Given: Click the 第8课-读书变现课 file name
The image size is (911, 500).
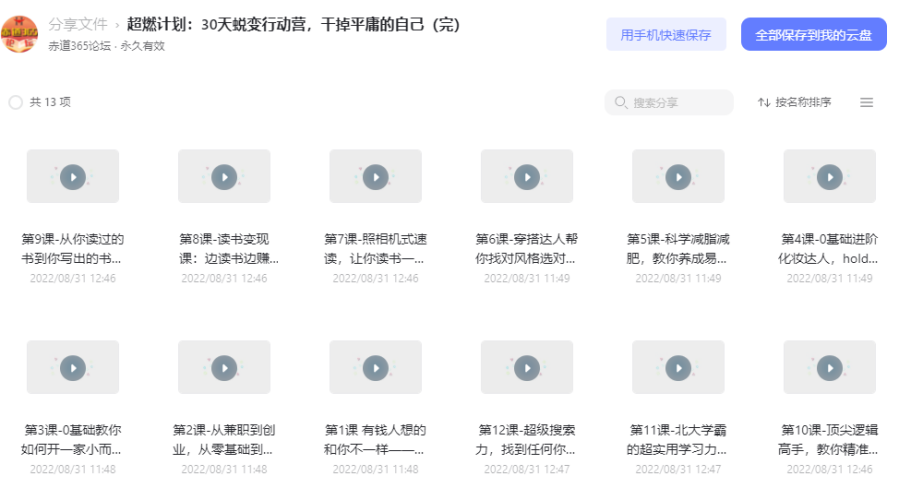Looking at the screenshot, I should pos(229,249).
